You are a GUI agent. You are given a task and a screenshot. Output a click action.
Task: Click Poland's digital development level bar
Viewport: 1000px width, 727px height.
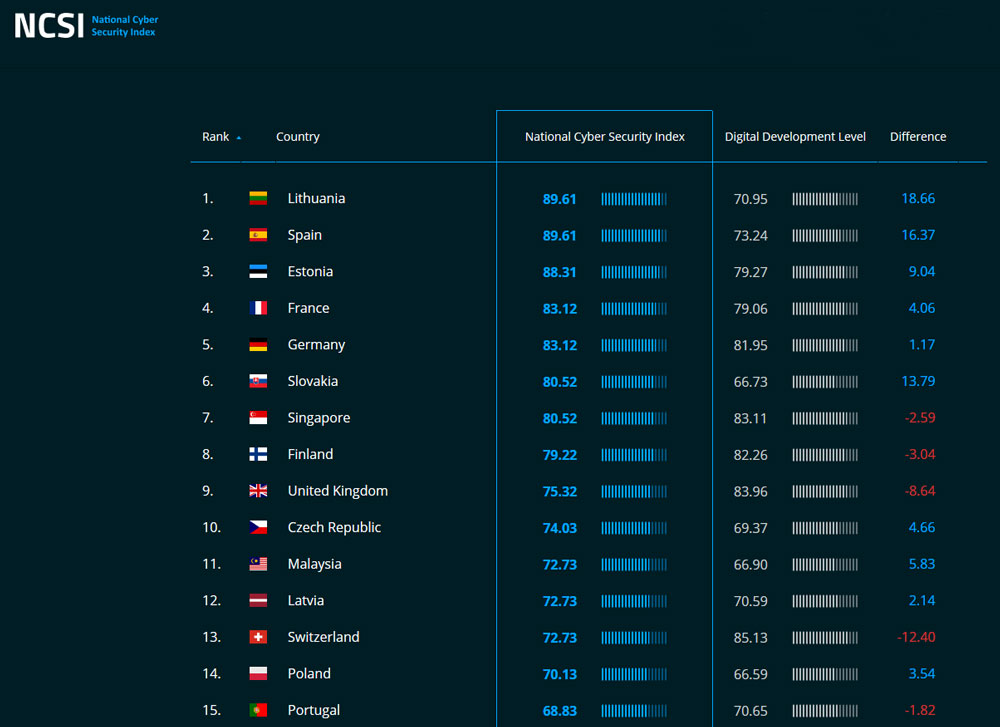tap(825, 674)
